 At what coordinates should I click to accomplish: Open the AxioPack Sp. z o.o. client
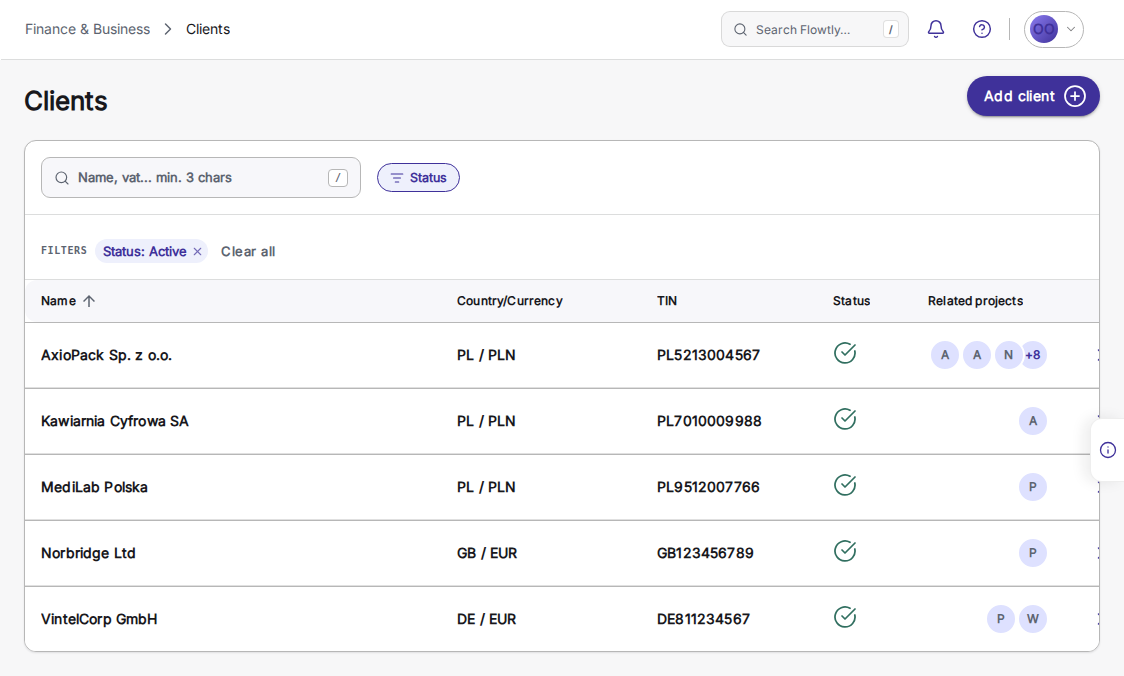(106, 356)
